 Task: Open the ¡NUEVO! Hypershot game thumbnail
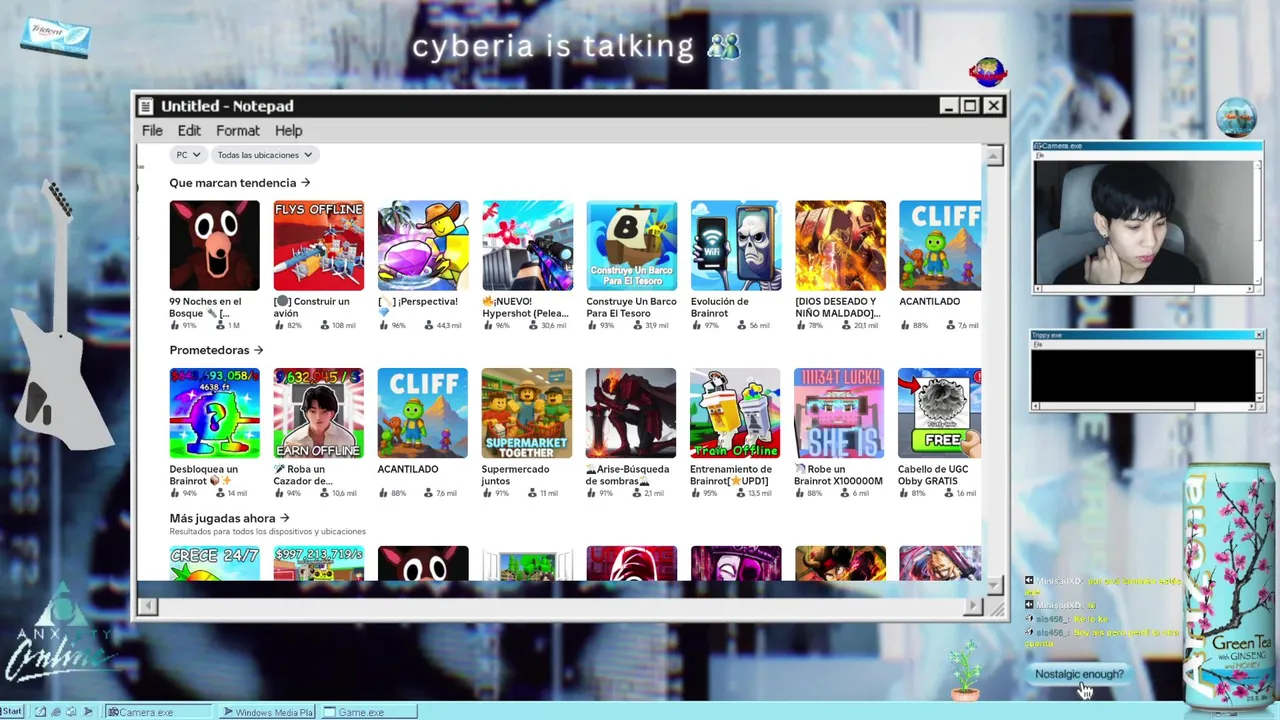(x=527, y=245)
